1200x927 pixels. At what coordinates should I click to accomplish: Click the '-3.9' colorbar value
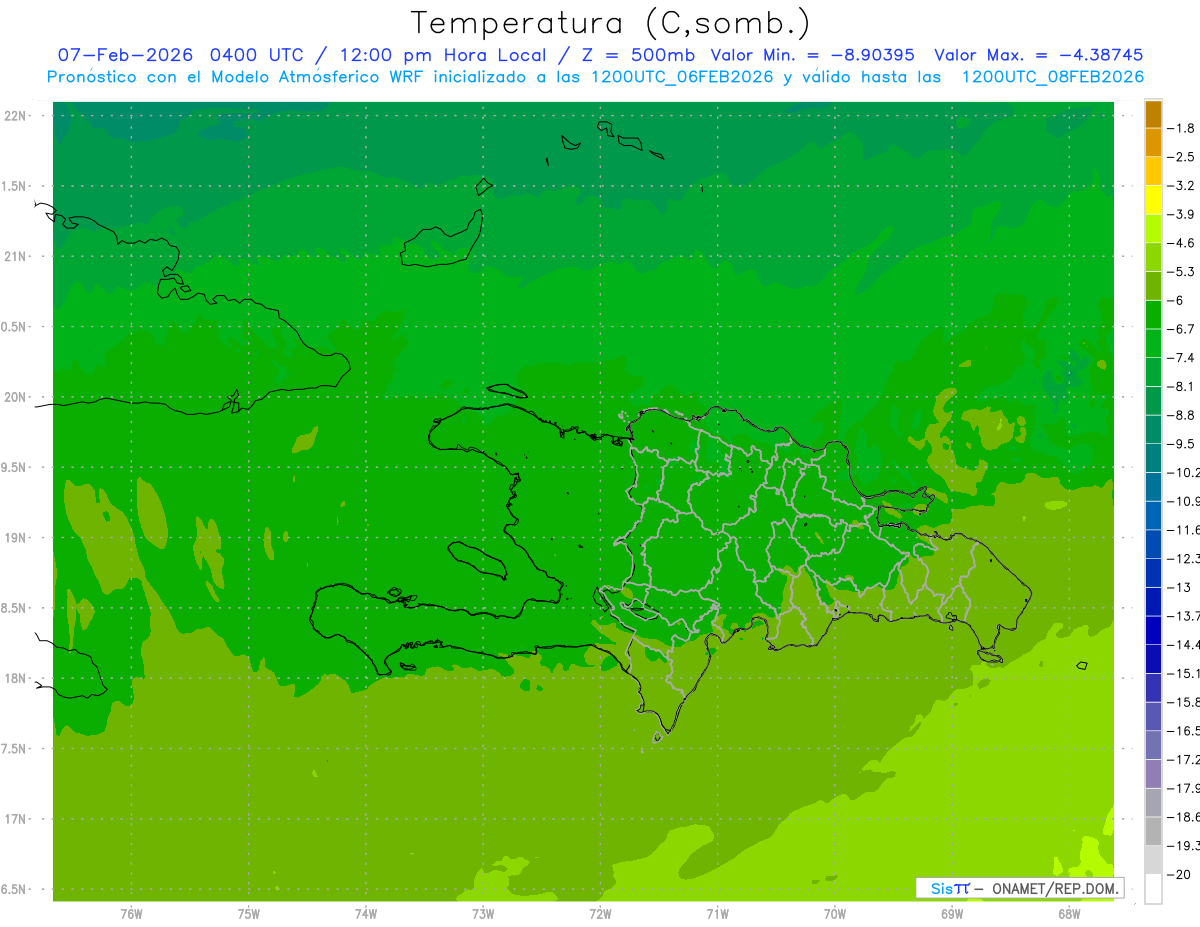[1181, 214]
